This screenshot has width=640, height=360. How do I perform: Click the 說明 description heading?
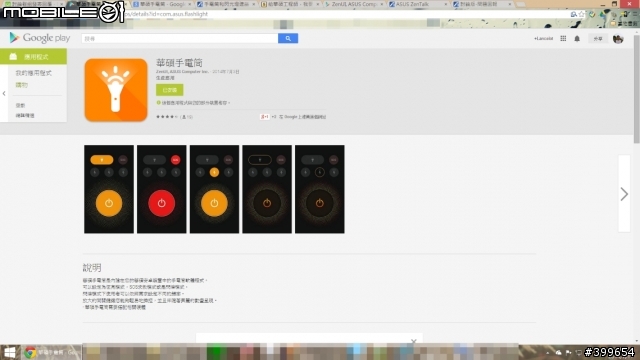pos(92,268)
